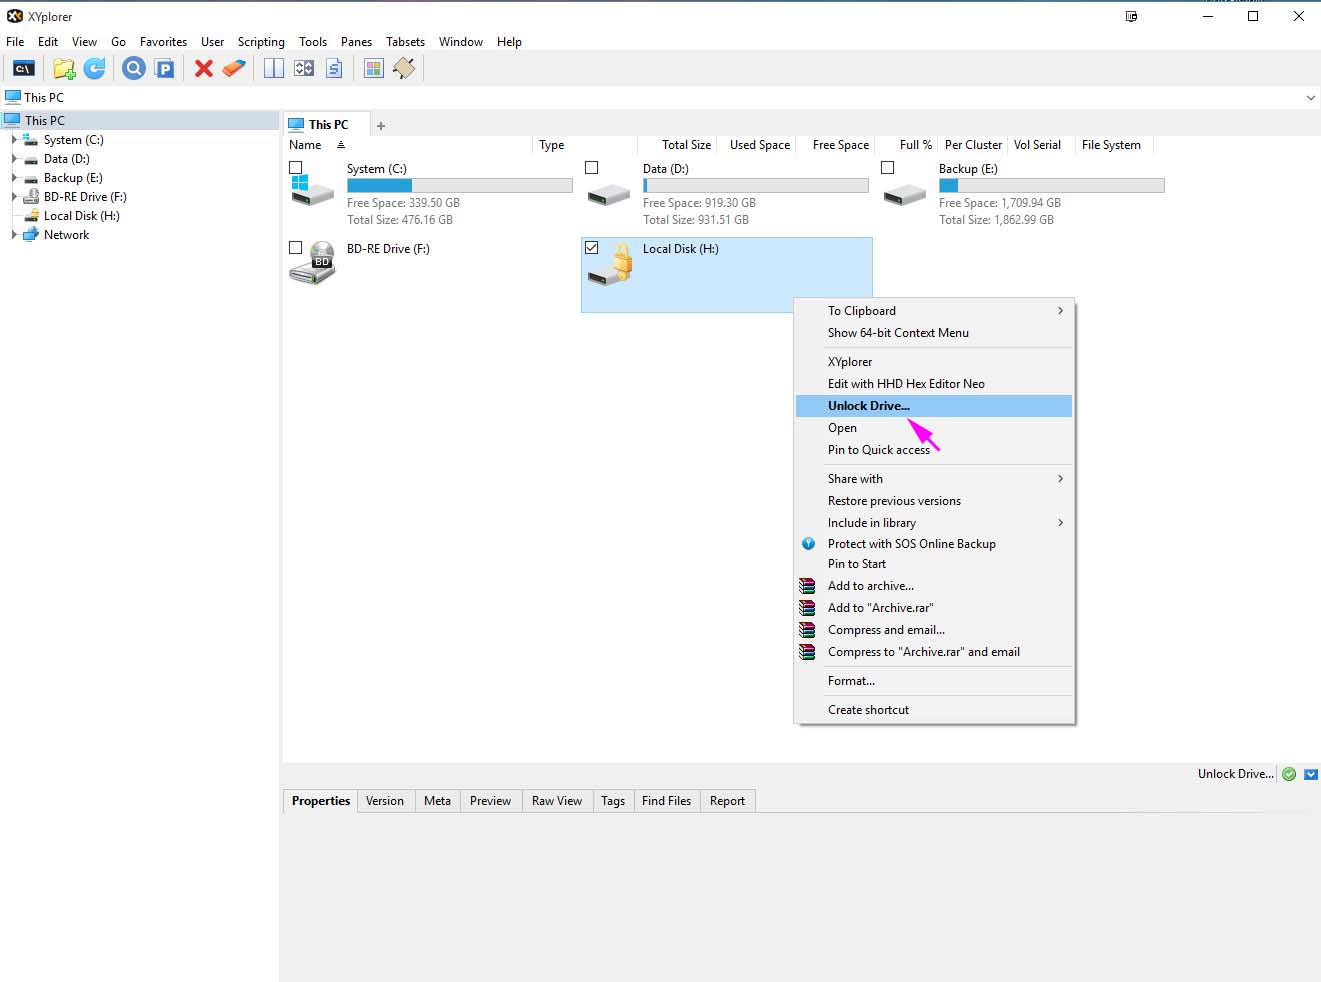Uncheck the Local Disk (H:) checkbox
Viewport: 1321px width, 982px height.
[592, 248]
